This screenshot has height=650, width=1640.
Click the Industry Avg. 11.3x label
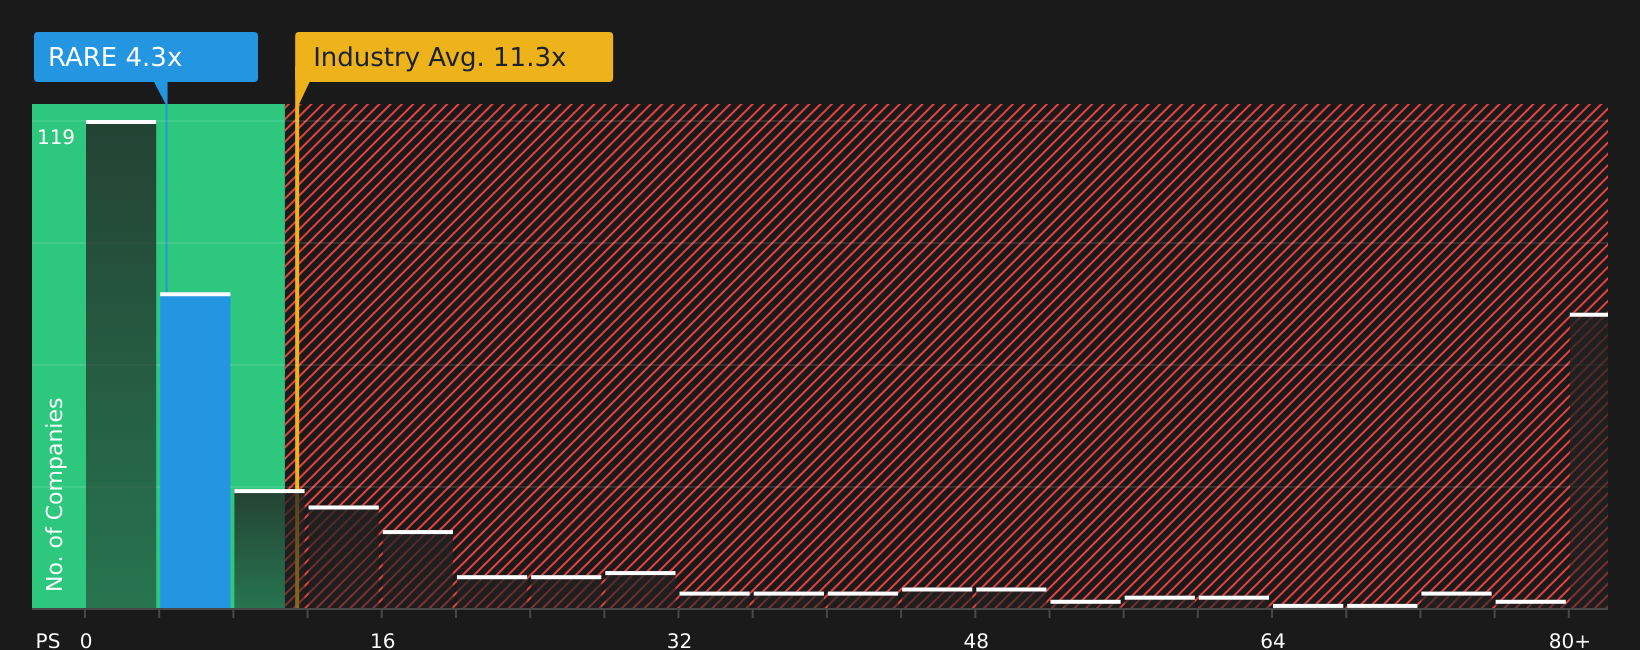pos(454,57)
